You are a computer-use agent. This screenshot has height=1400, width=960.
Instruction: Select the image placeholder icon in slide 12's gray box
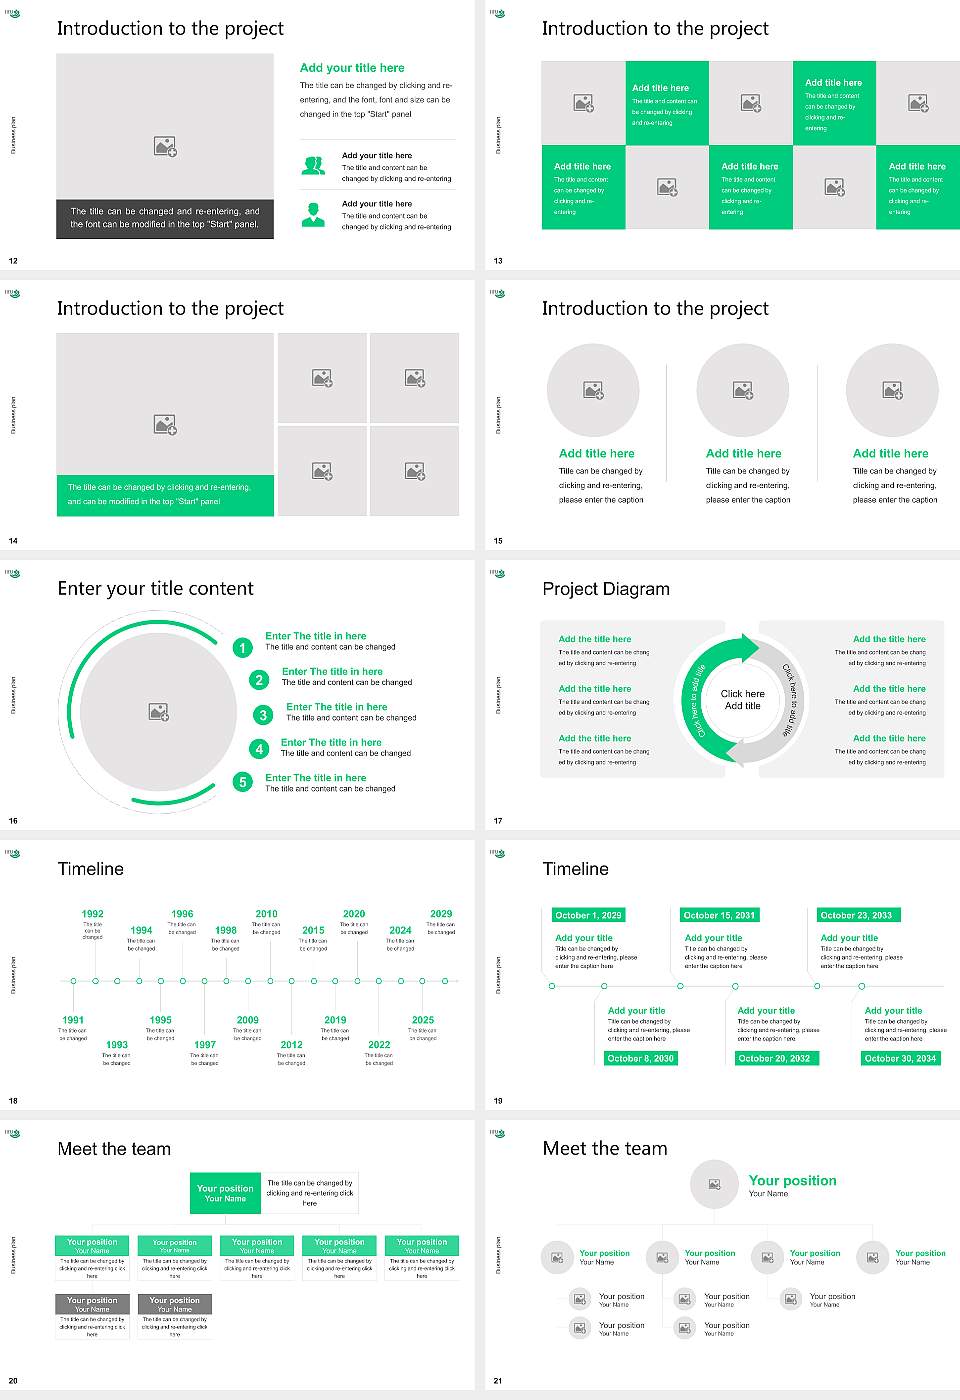coord(165,147)
